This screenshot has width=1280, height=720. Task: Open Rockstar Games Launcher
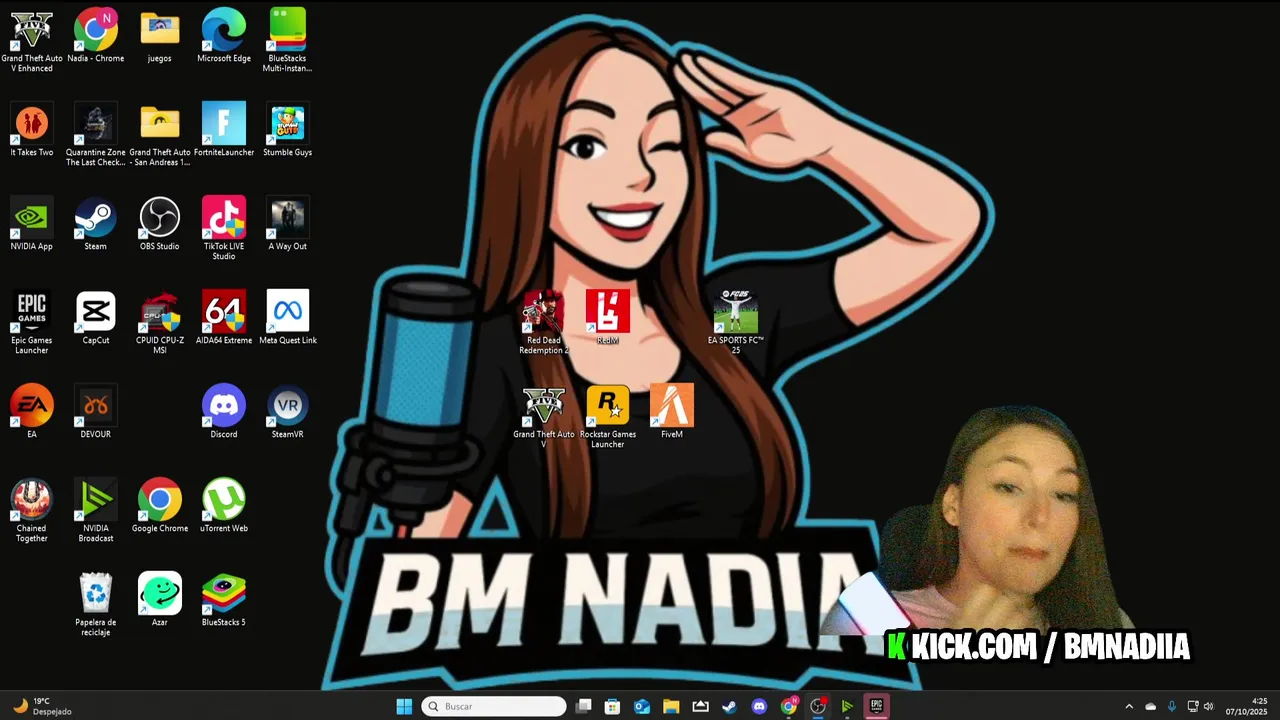click(x=608, y=417)
